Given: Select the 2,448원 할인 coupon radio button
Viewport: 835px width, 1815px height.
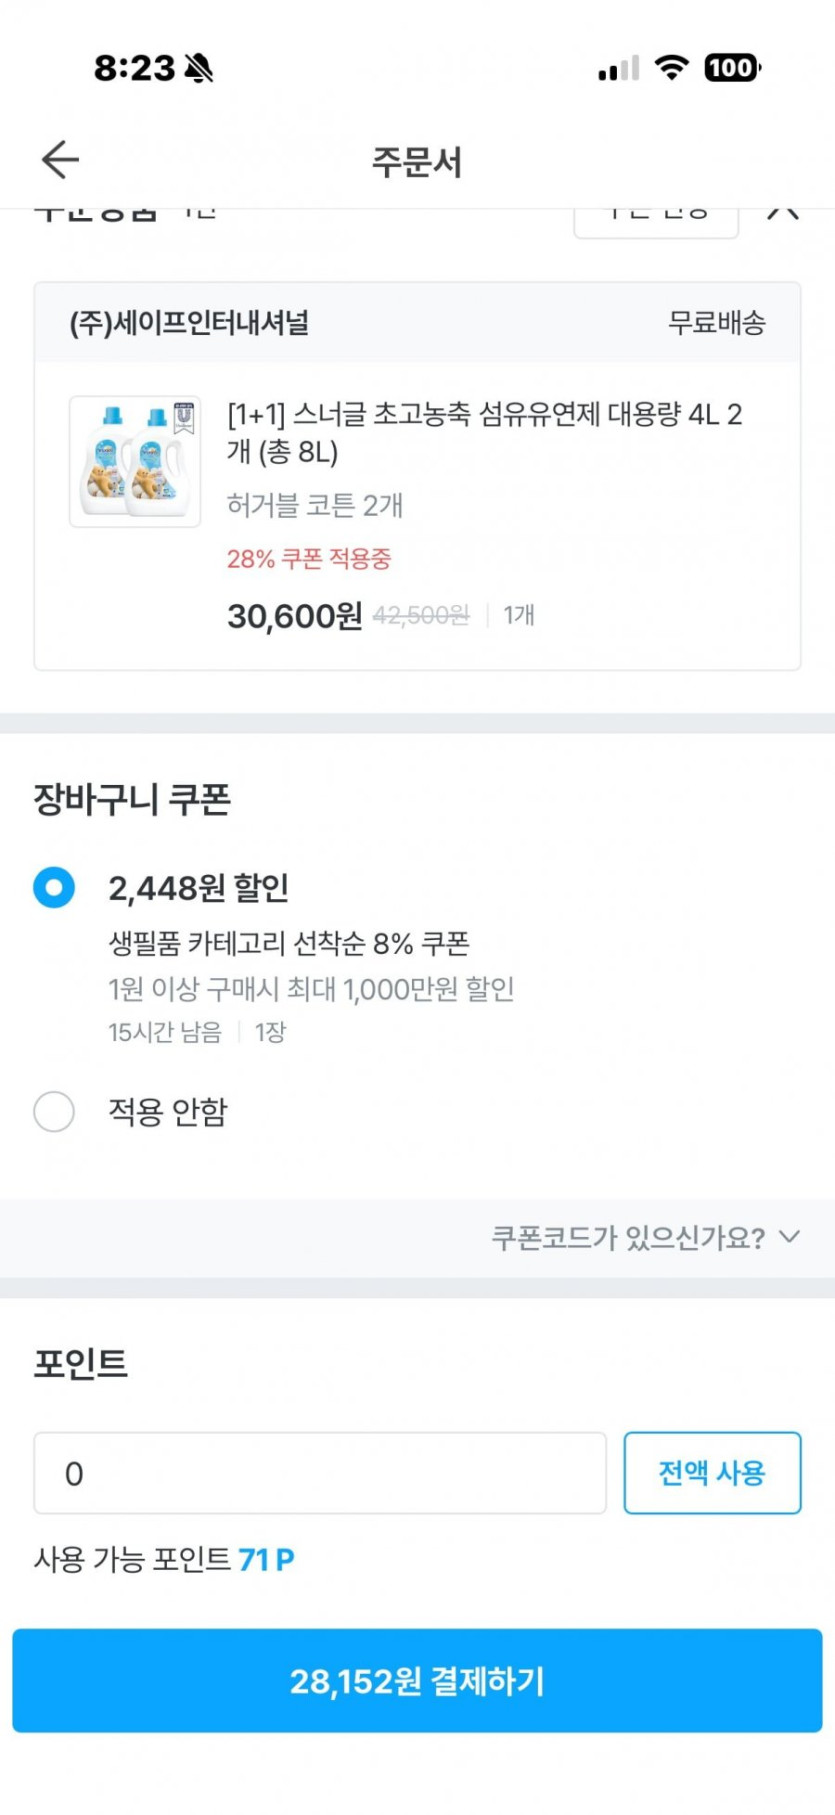Looking at the screenshot, I should [x=54, y=887].
